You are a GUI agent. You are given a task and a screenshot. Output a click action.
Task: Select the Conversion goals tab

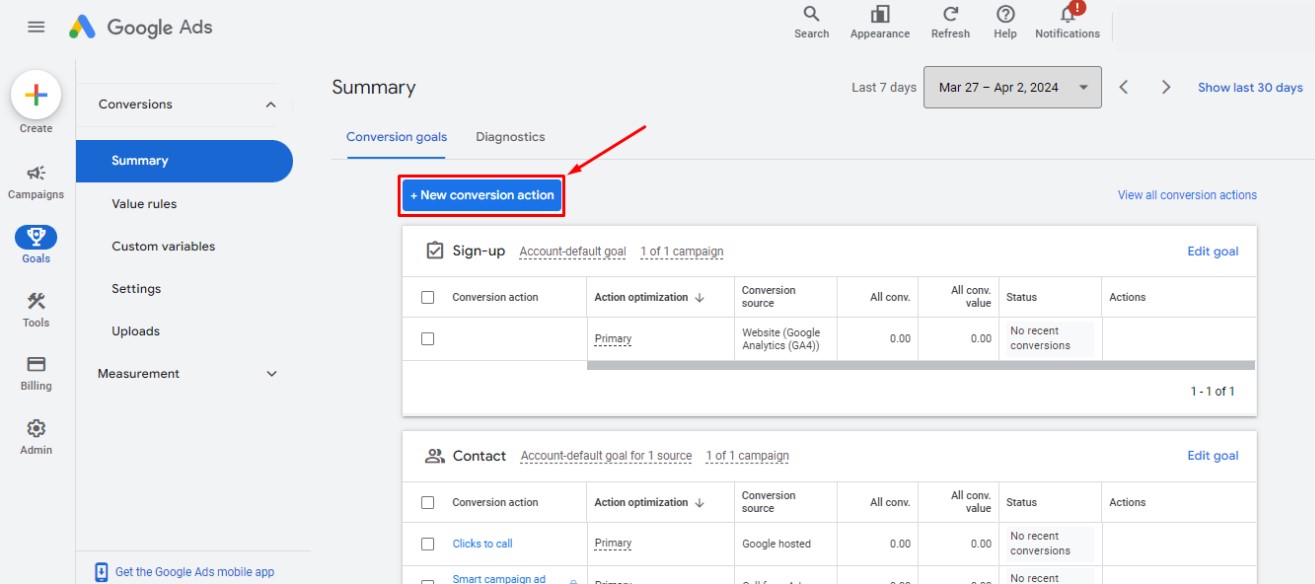396,137
